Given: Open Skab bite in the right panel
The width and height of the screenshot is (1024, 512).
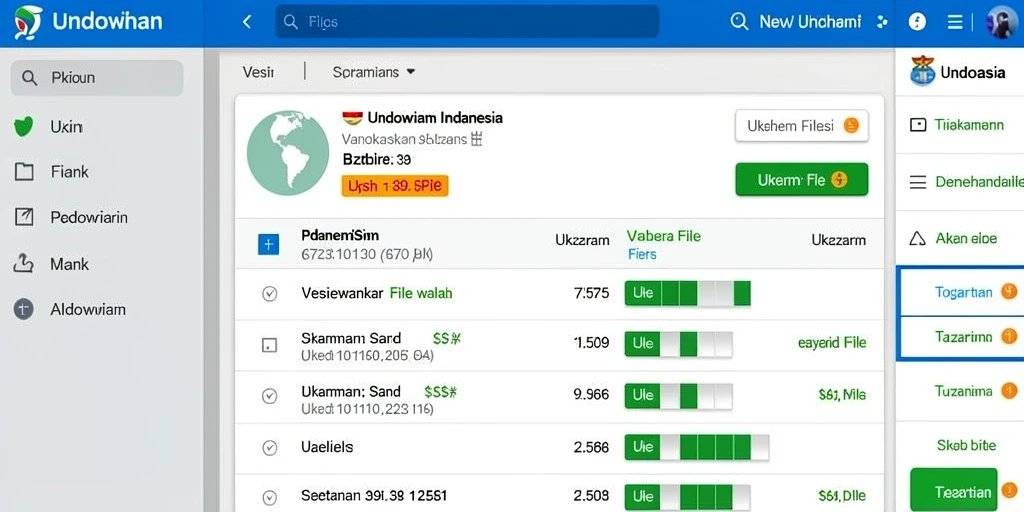Looking at the screenshot, I should 967,445.
